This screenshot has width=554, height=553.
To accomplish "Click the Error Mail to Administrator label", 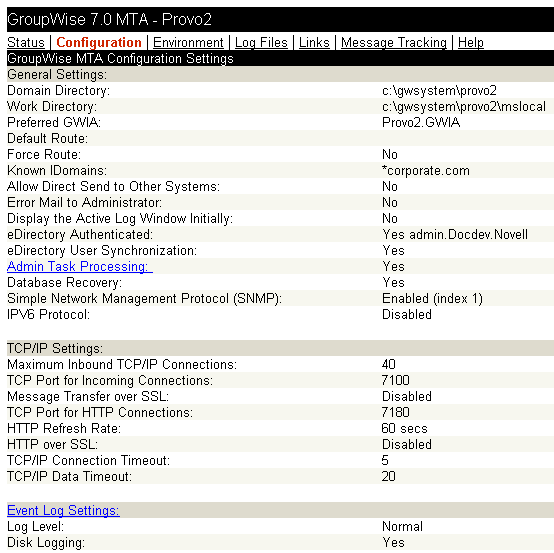I will click(84, 202).
